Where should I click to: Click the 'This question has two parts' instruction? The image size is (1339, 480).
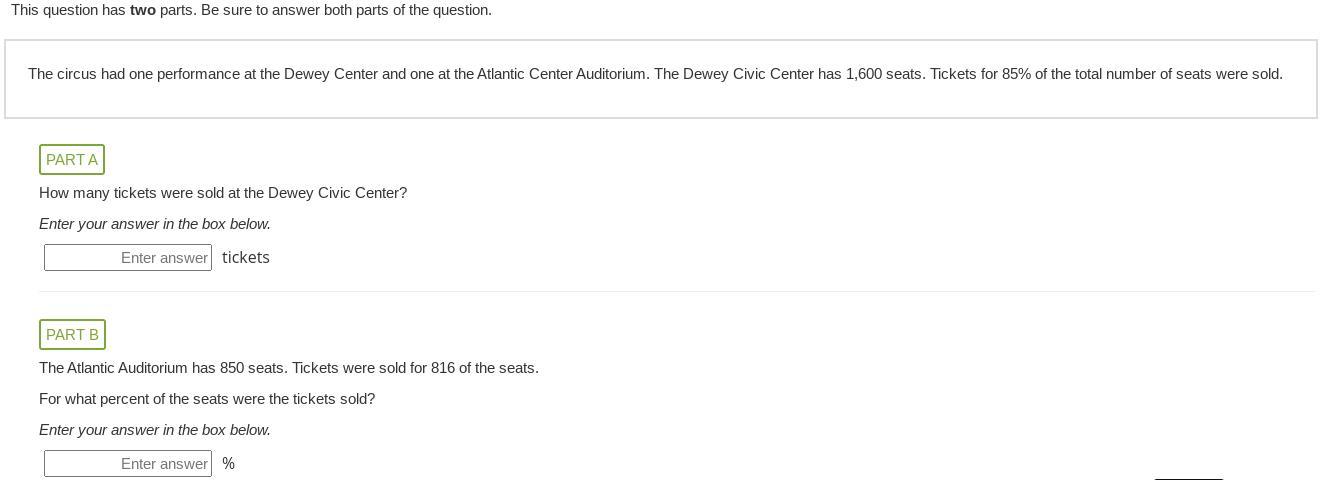251,10
